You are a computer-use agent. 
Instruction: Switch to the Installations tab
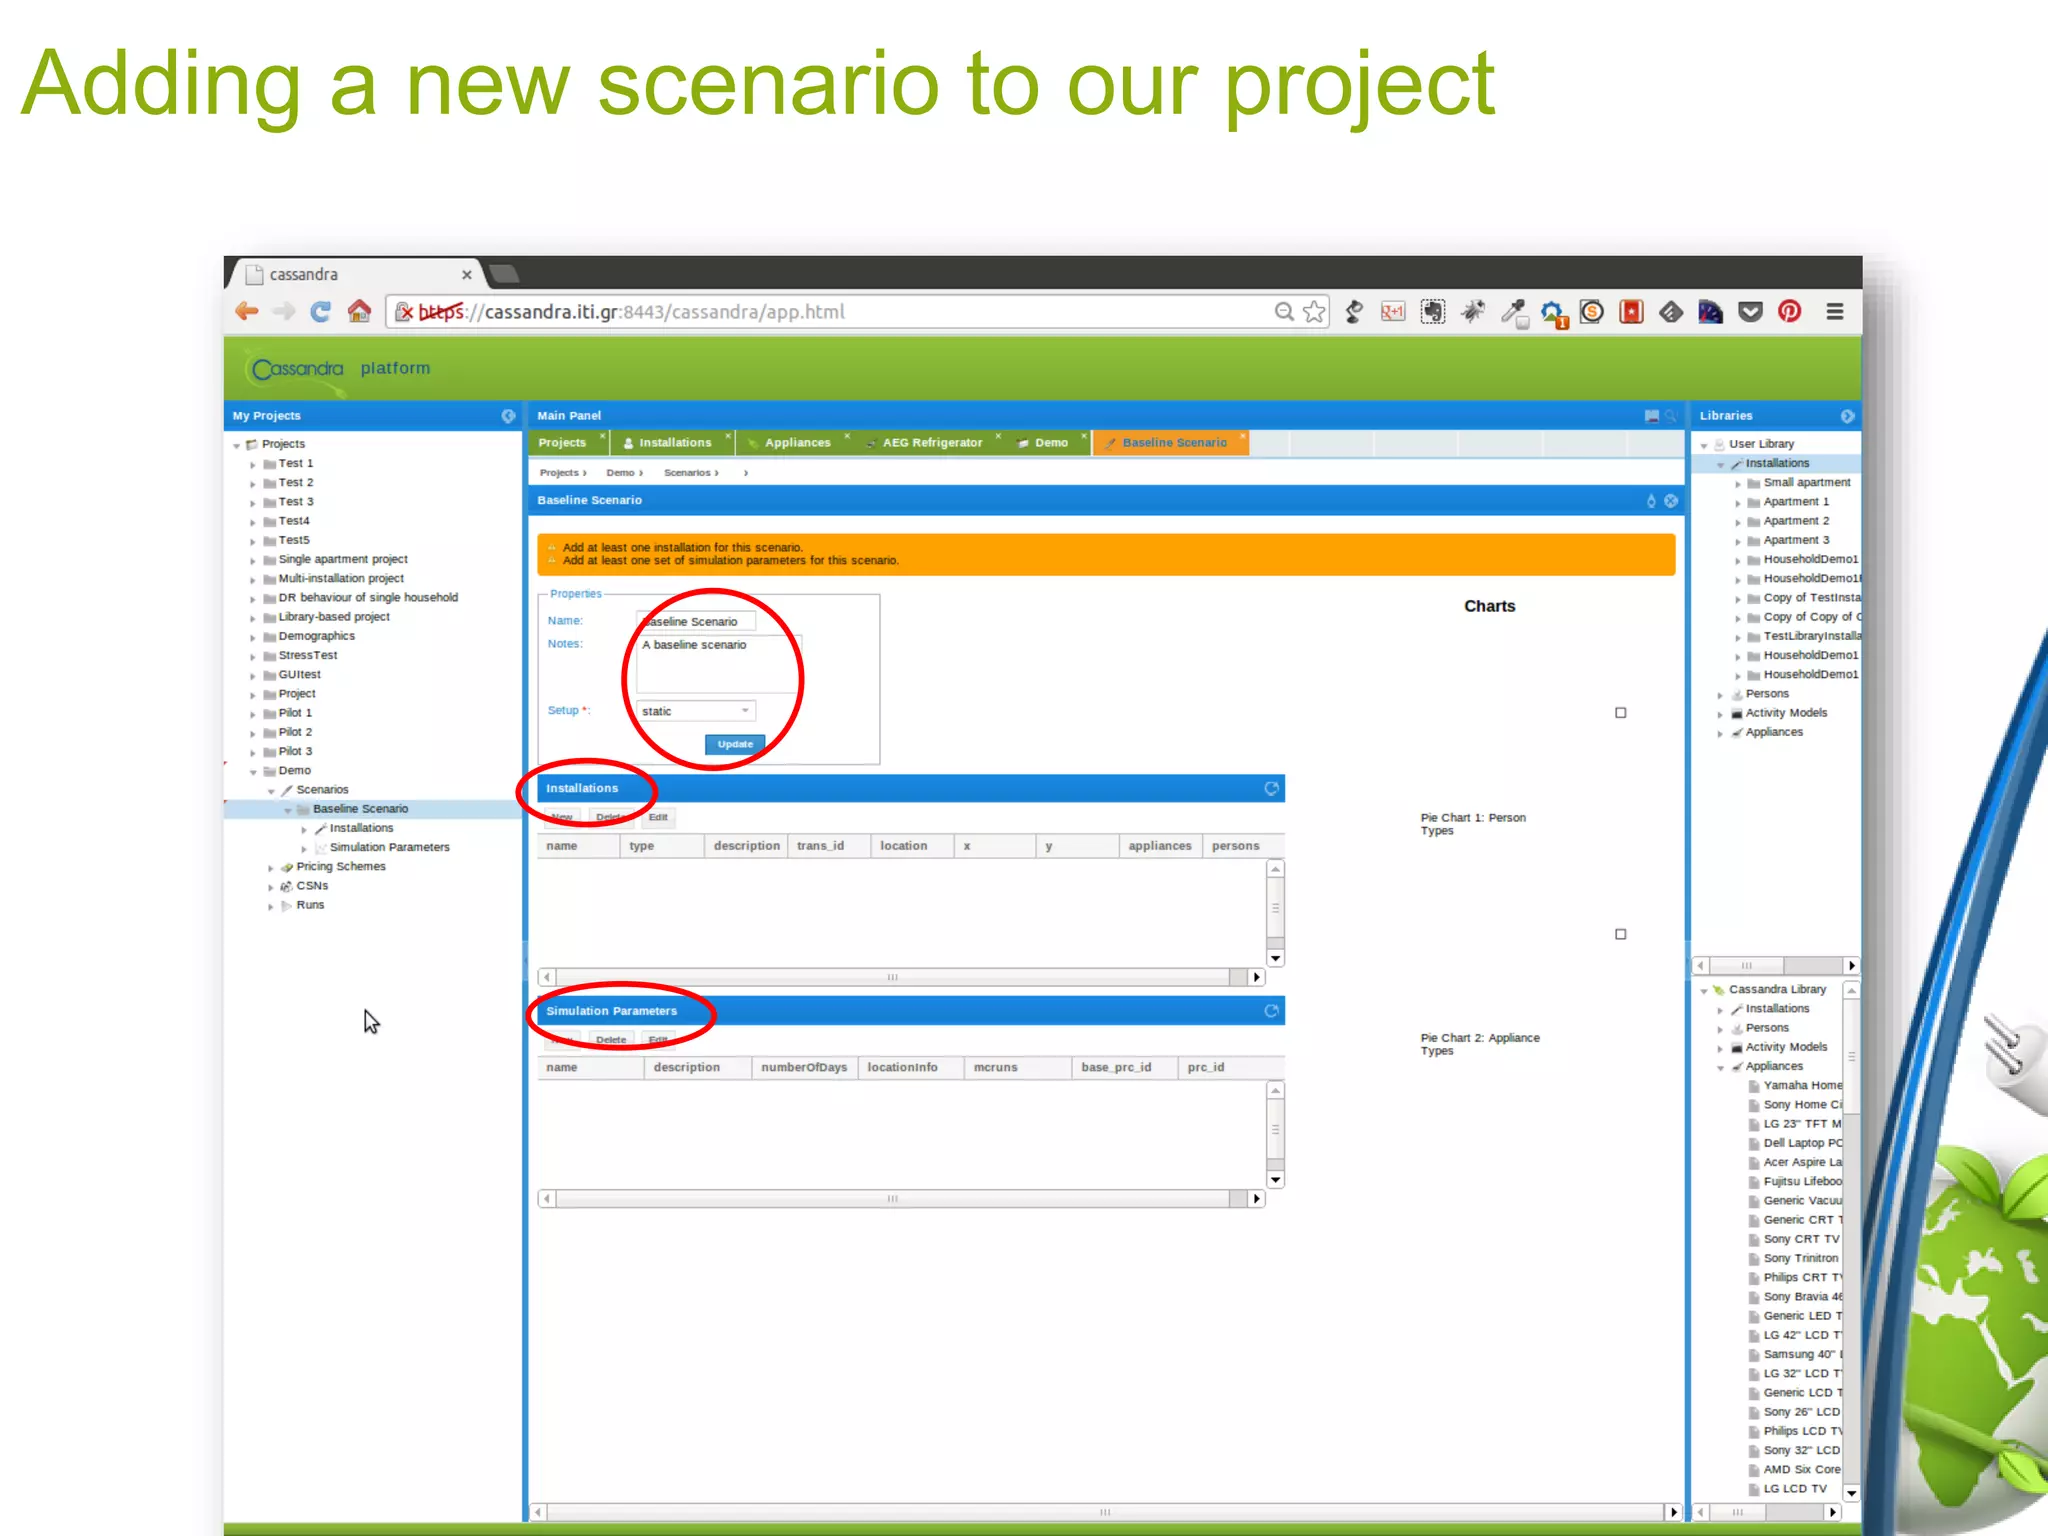coord(675,443)
